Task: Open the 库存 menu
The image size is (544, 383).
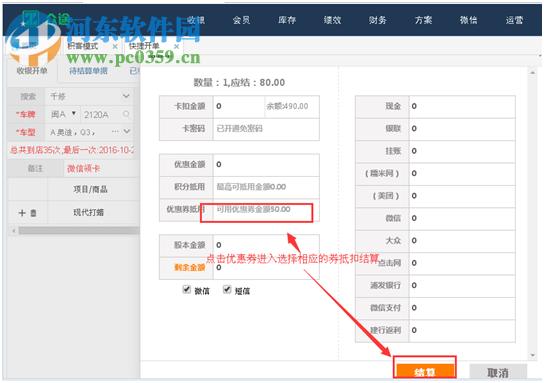Action: click(x=287, y=20)
